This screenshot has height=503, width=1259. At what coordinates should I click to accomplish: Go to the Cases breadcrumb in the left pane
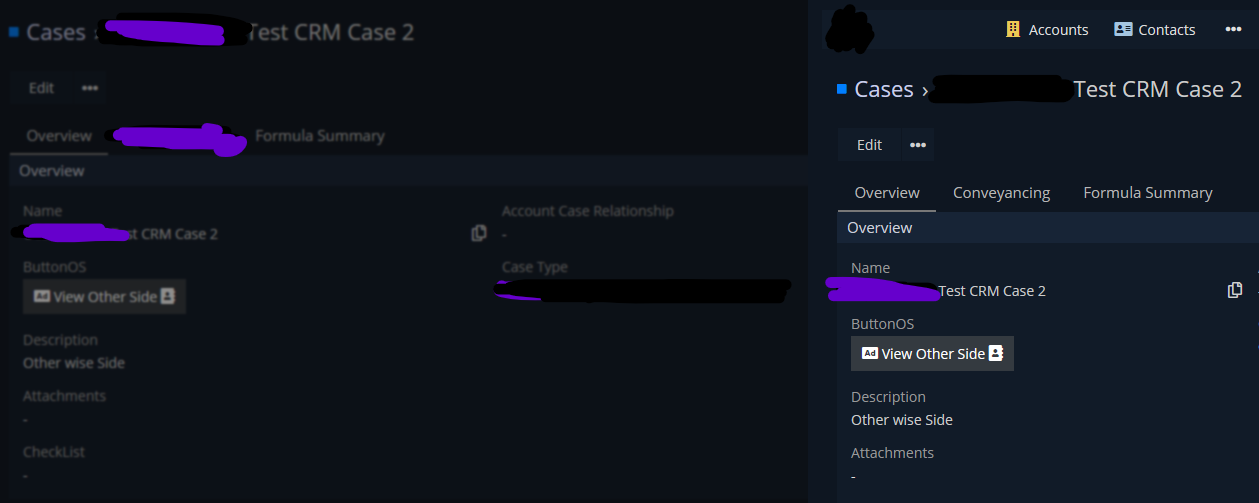(56, 32)
